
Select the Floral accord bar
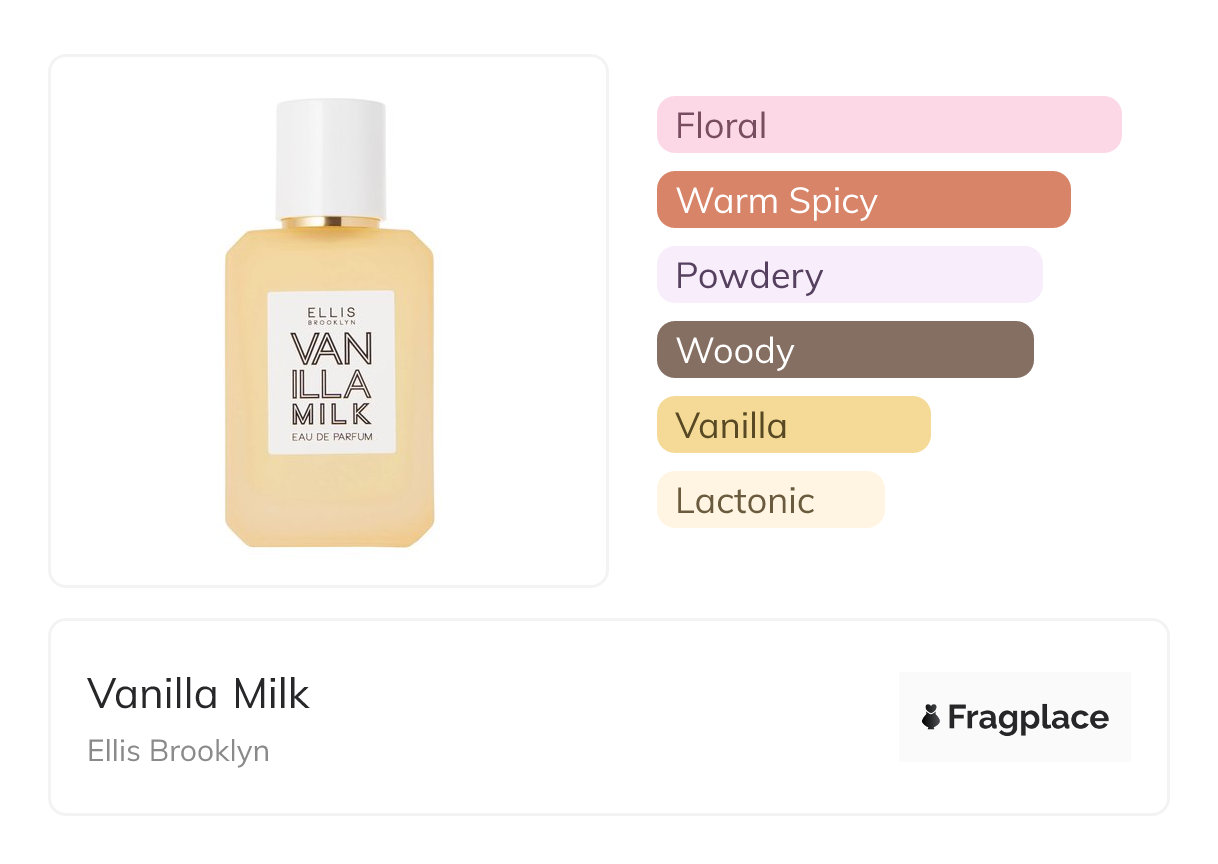(888, 125)
